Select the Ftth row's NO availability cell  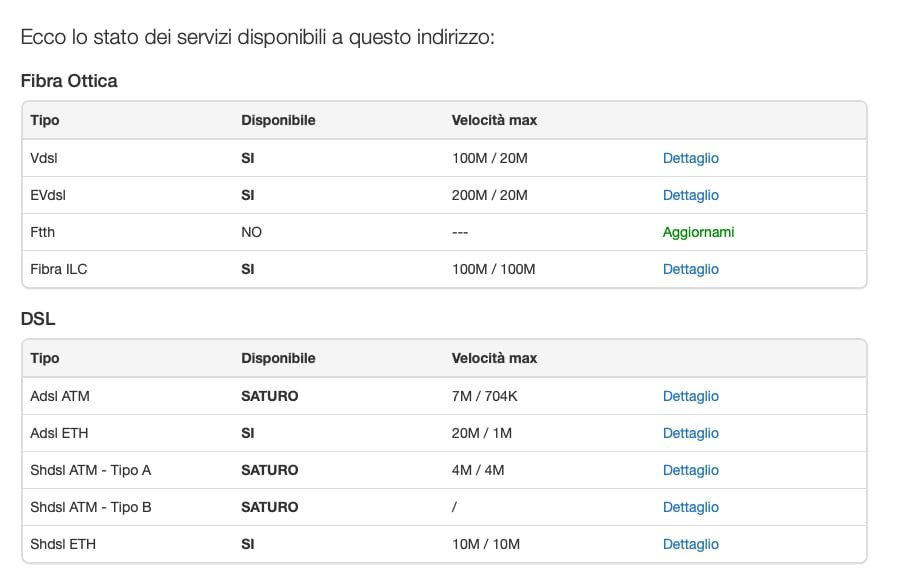(251, 232)
